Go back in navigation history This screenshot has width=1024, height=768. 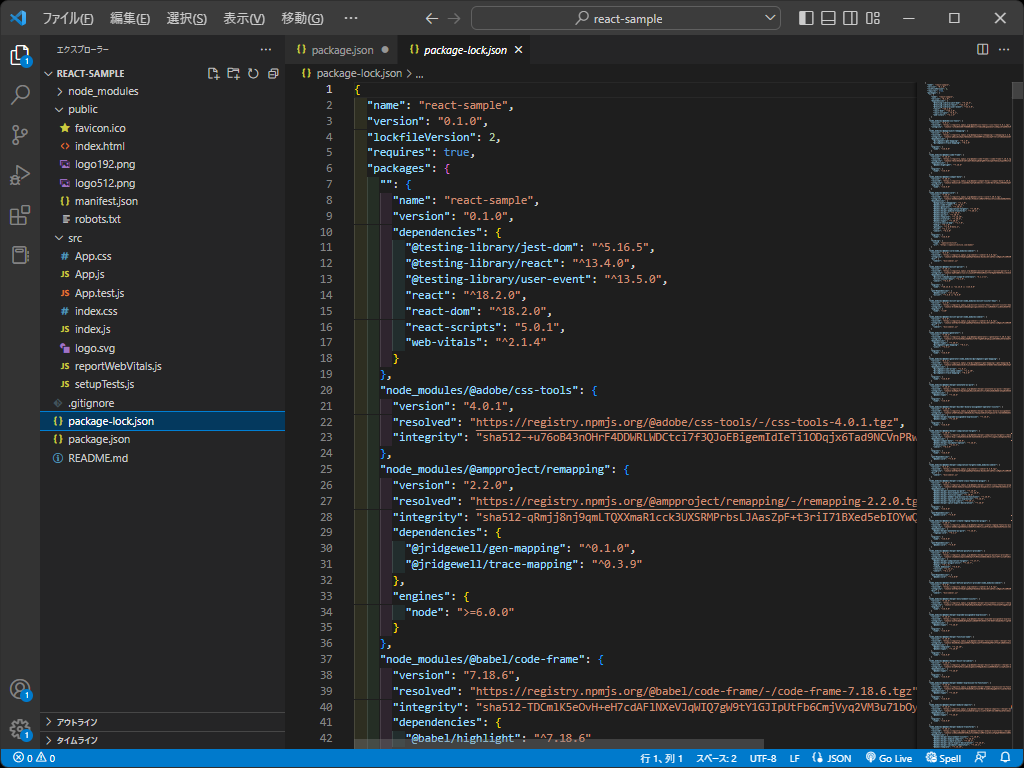[432, 18]
